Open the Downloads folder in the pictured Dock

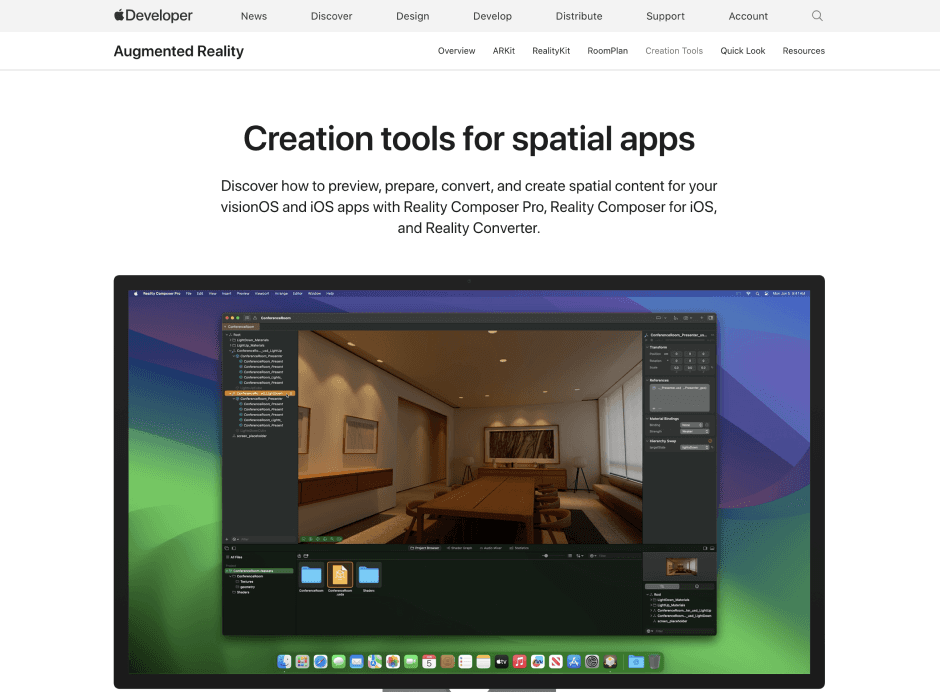click(x=636, y=661)
